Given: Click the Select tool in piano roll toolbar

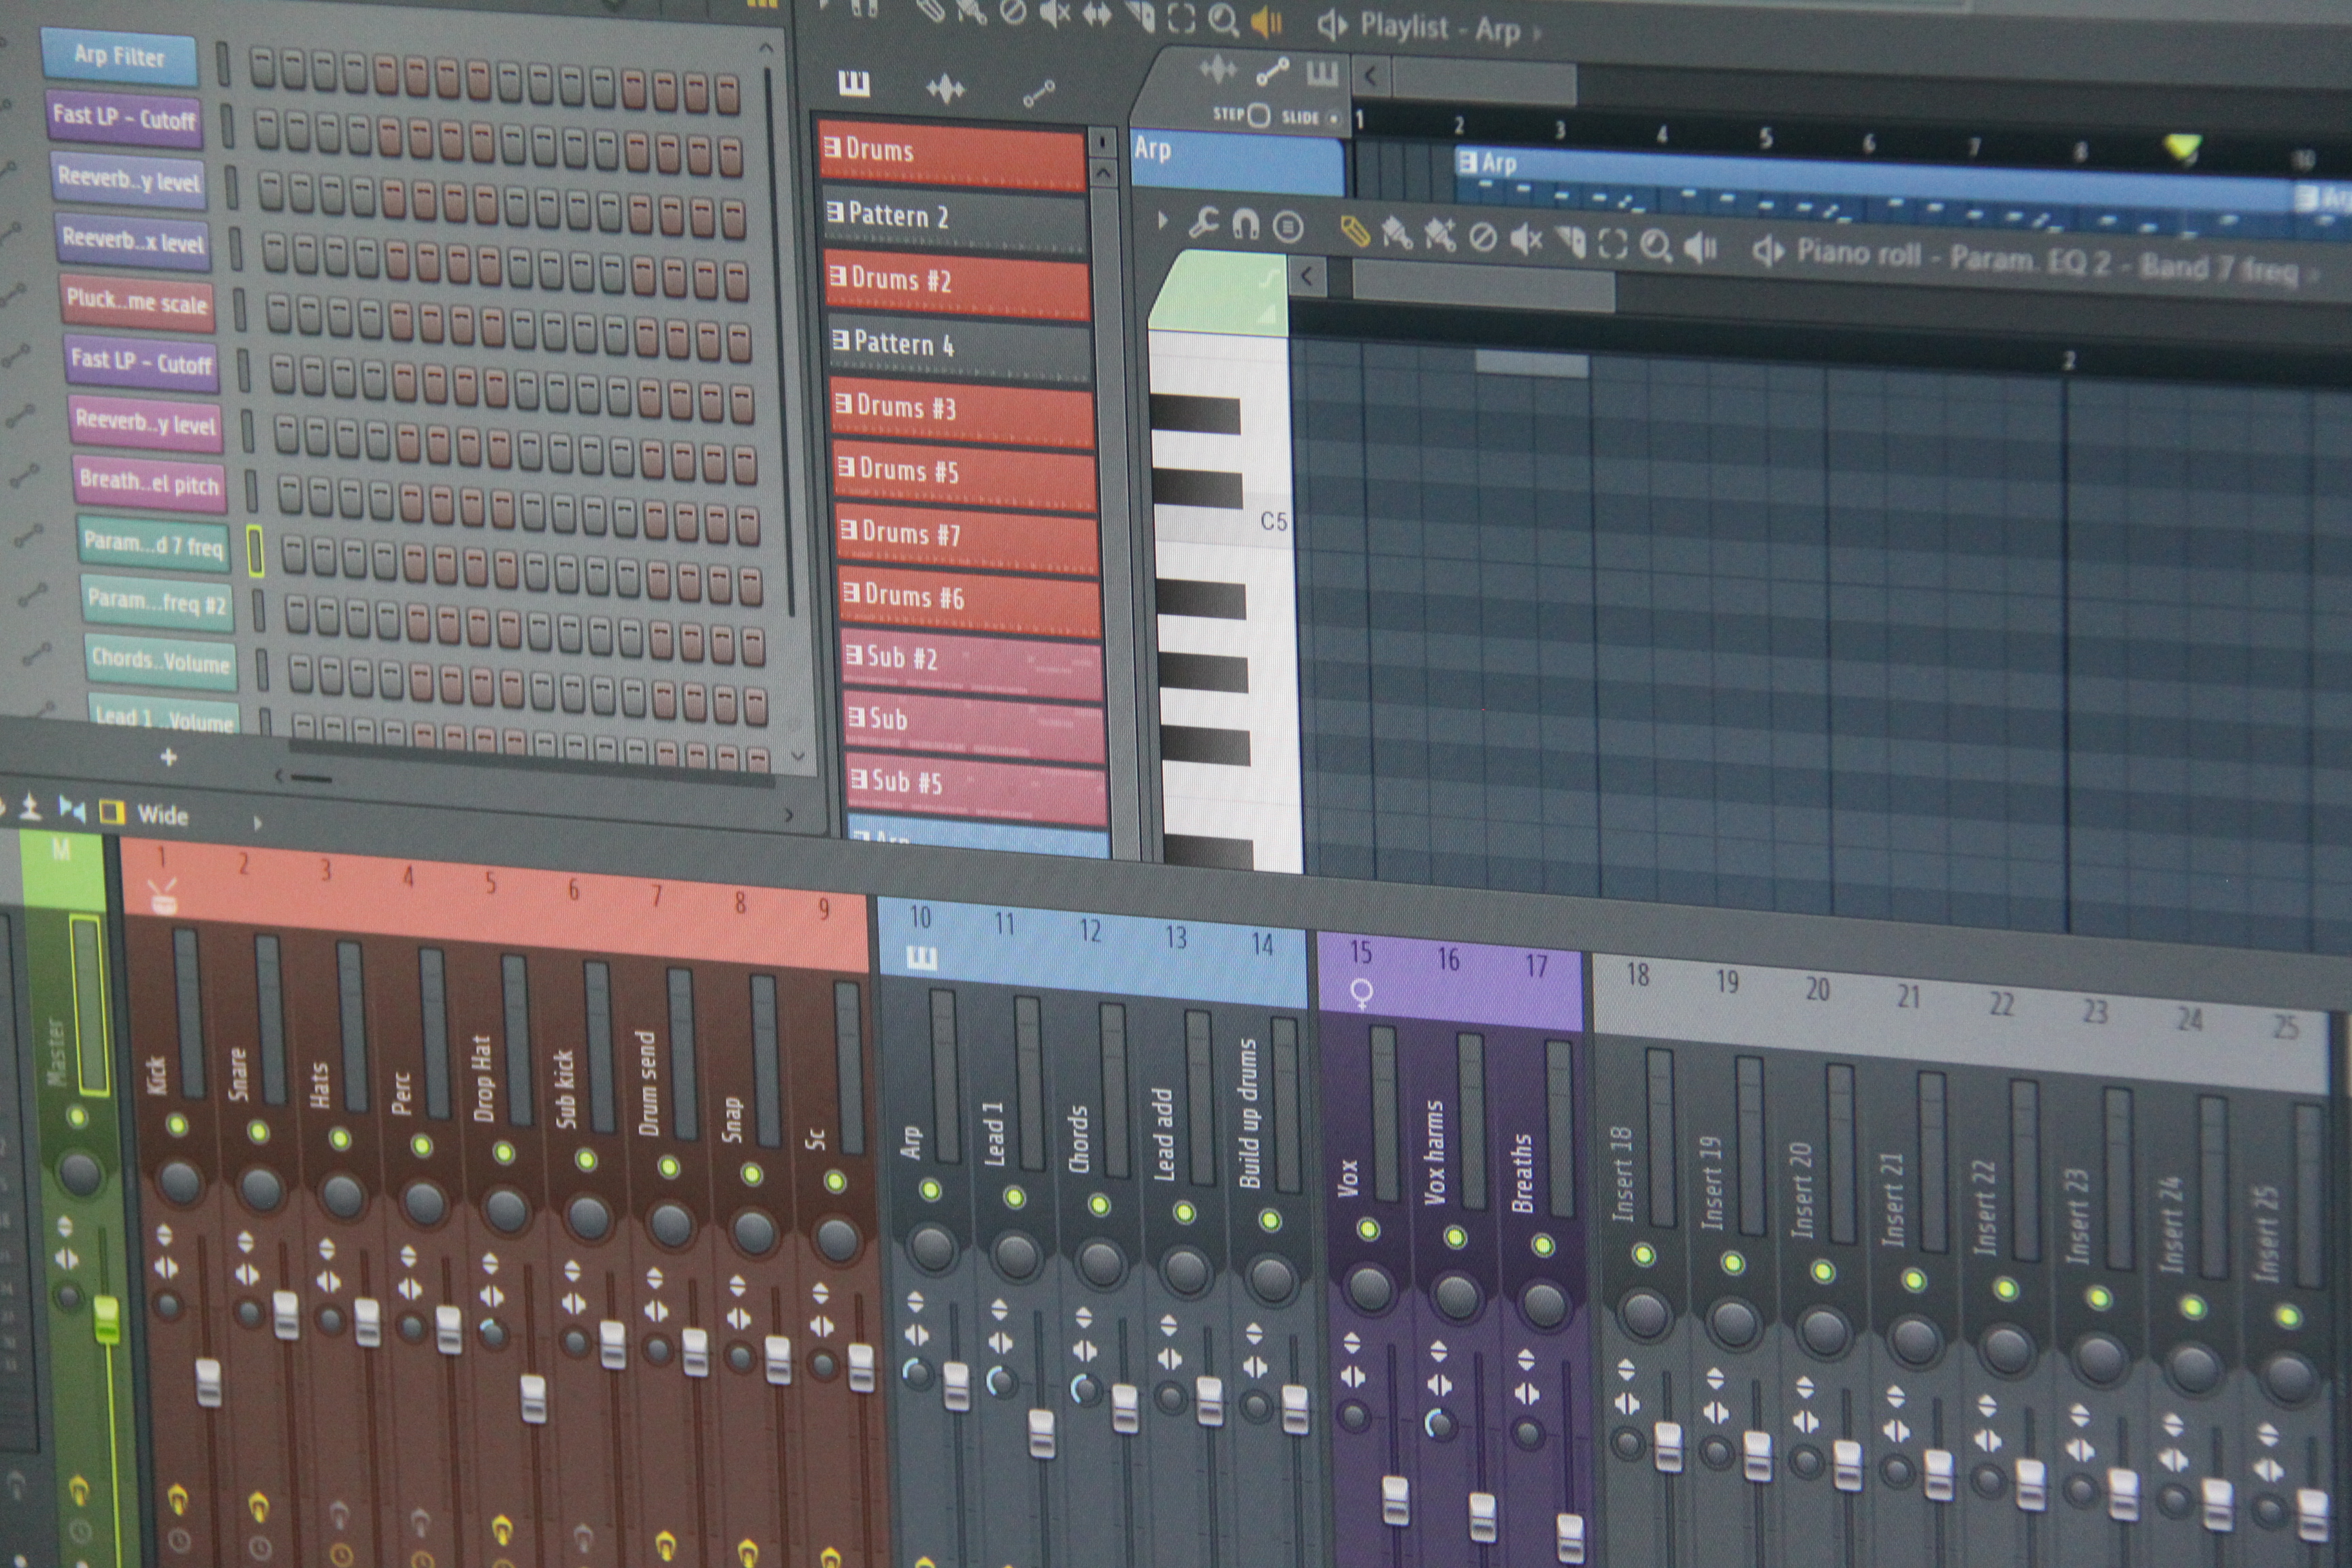Looking at the screenshot, I should point(1612,243).
